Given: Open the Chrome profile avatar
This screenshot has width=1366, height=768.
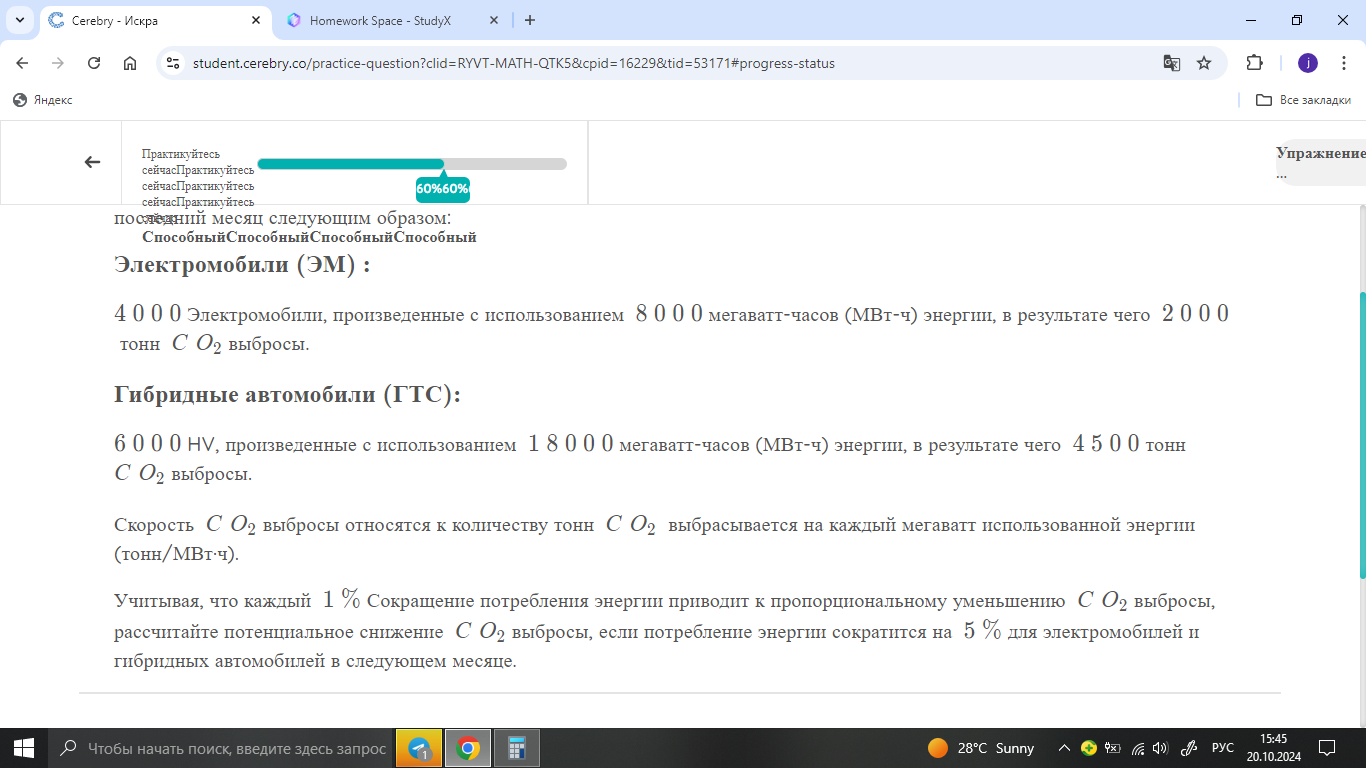Looking at the screenshot, I should pyautogui.click(x=1308, y=63).
